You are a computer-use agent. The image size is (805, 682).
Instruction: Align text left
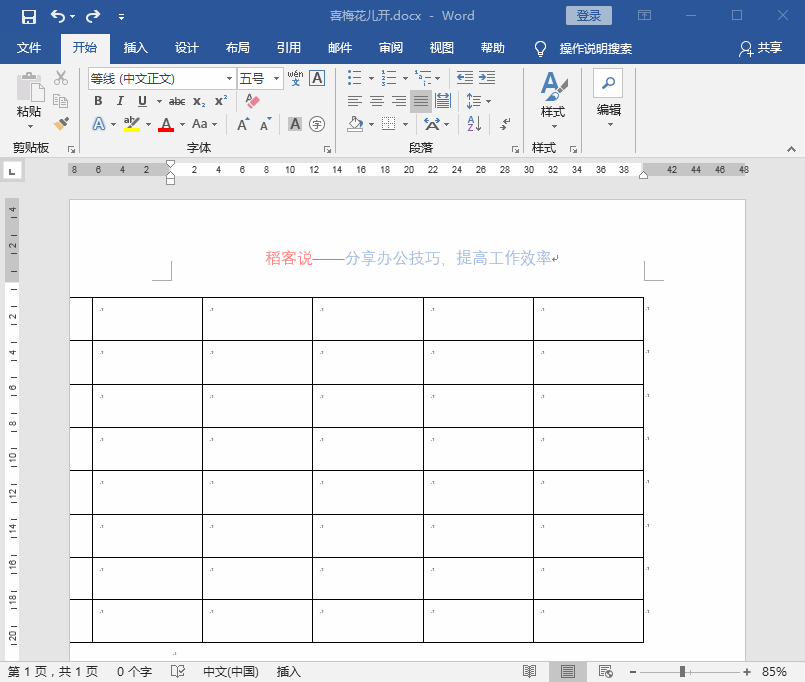tap(355, 101)
